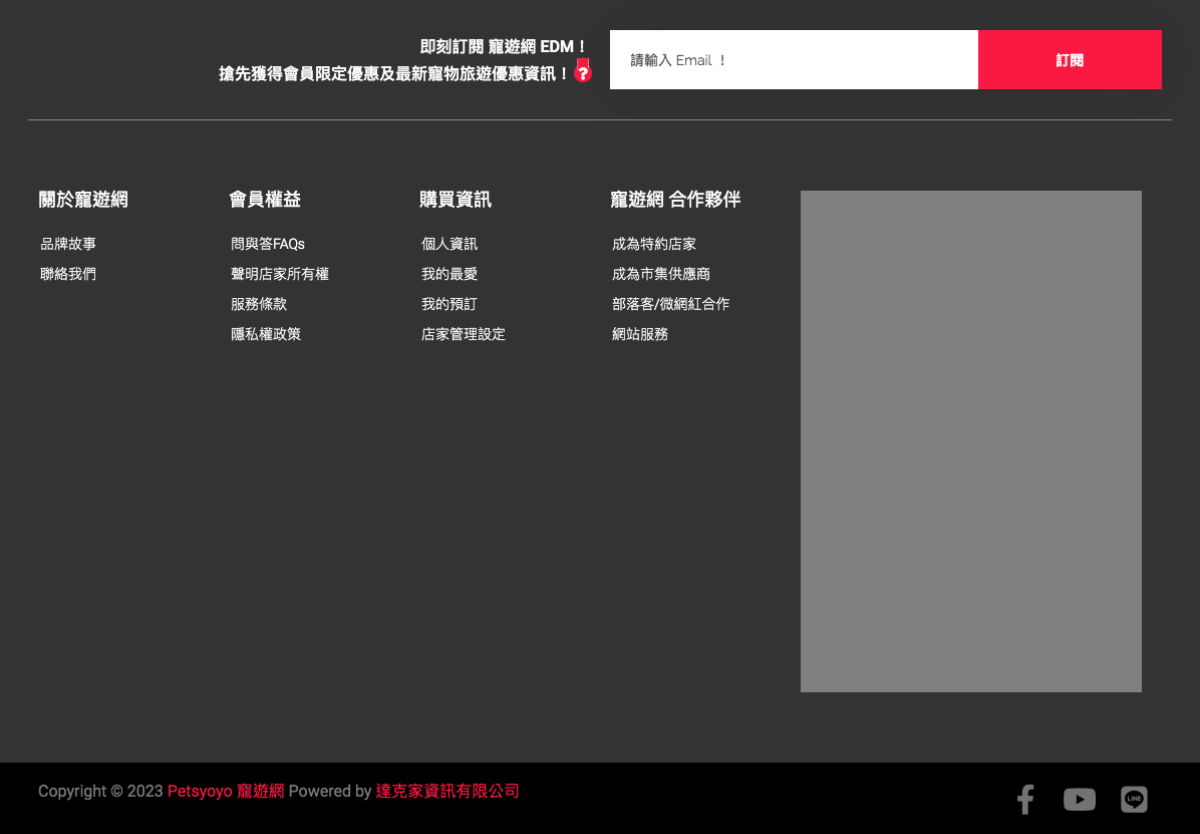The height and width of the screenshot is (834, 1200).
Task: Open the 品牌故事 link
Action: point(68,244)
